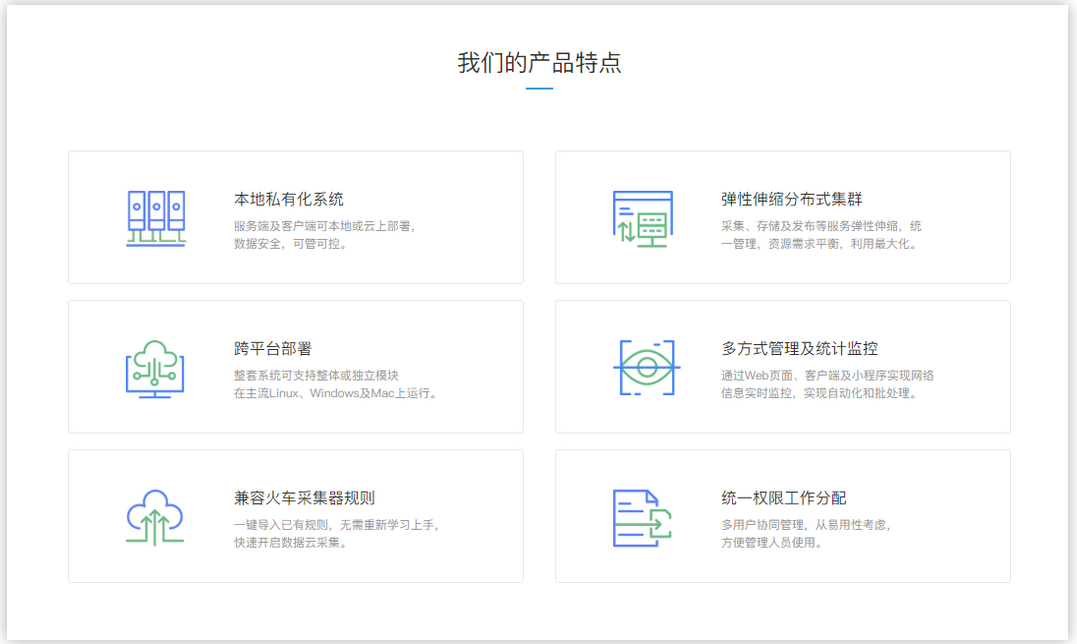Open the 本地私有化系统 feature card
Viewport: 1077px width, 644px height.
pyautogui.click(x=295, y=217)
